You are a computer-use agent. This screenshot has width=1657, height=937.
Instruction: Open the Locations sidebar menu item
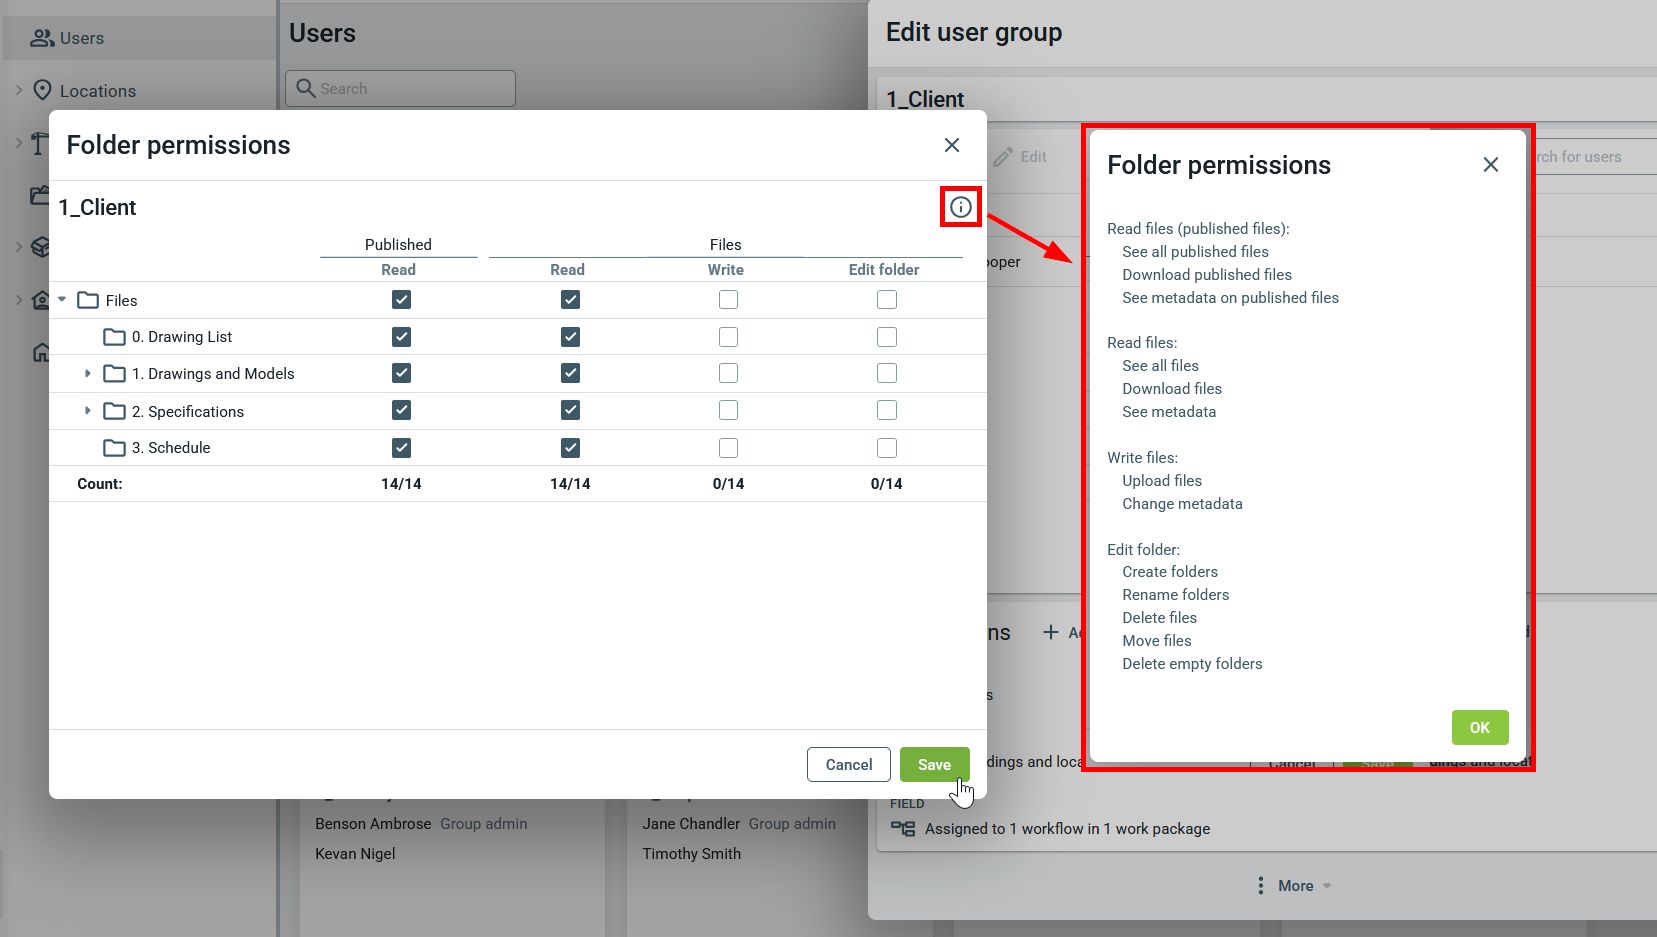click(x=97, y=91)
